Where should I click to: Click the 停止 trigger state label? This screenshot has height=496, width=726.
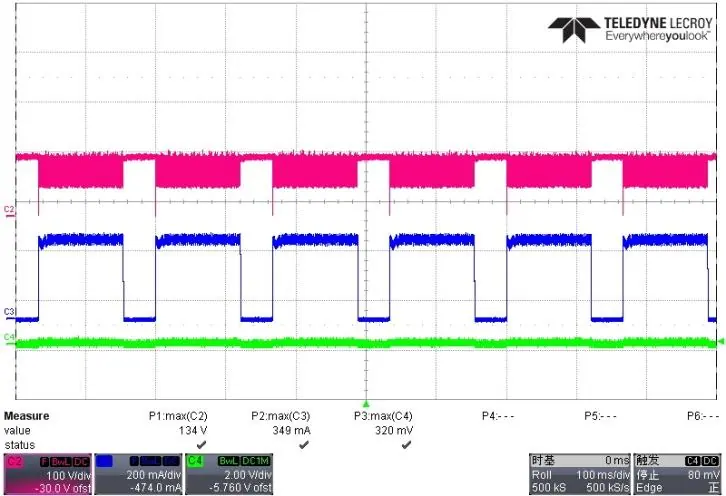coord(647,475)
